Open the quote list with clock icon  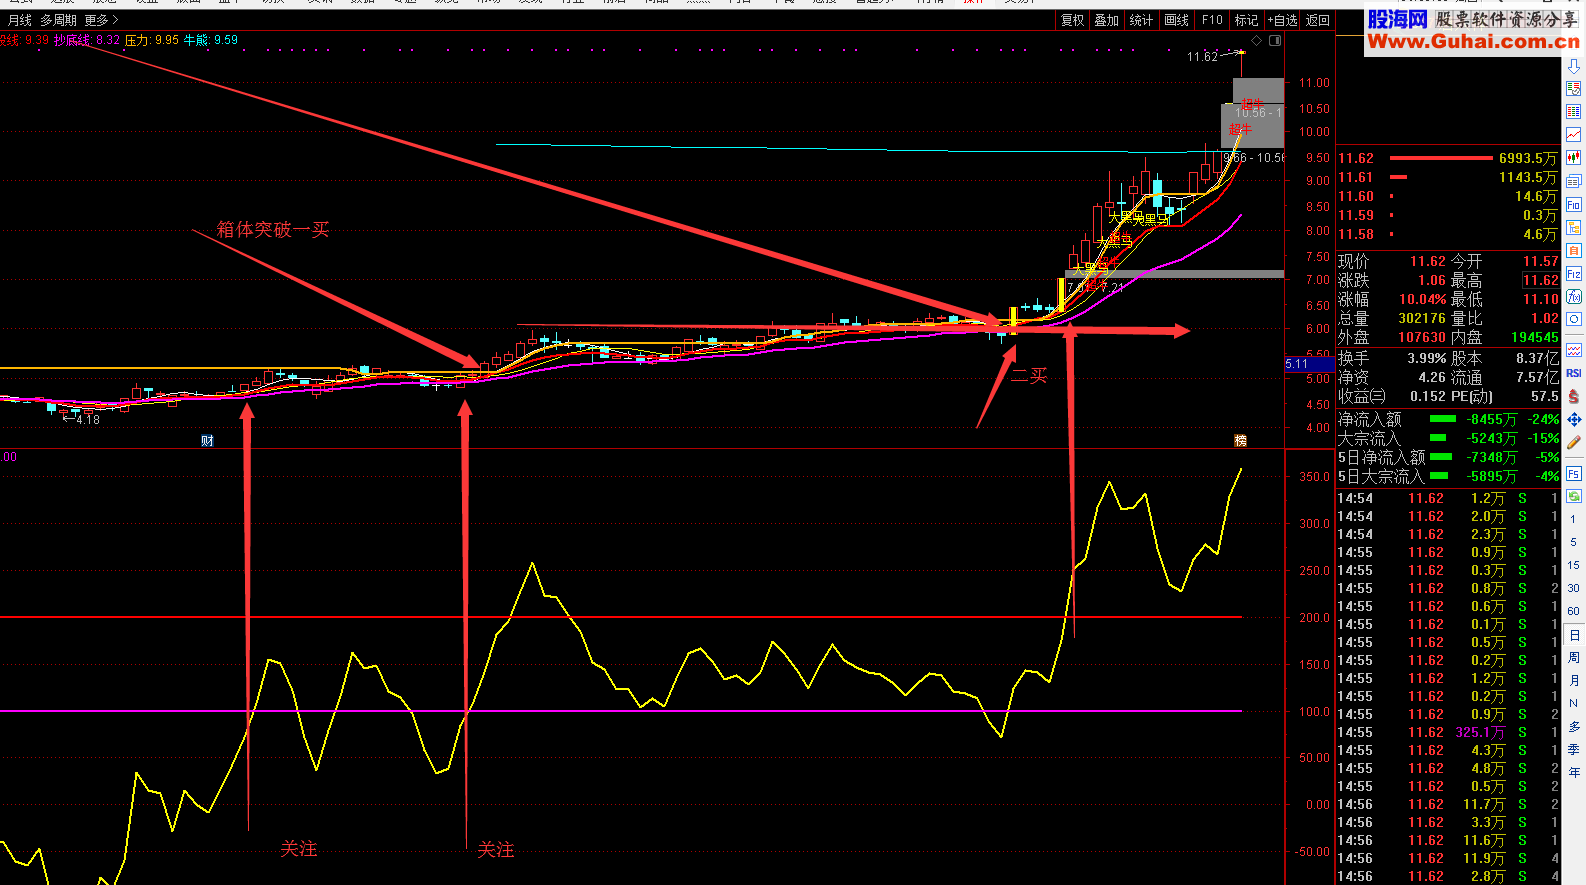pyautogui.click(x=1574, y=89)
